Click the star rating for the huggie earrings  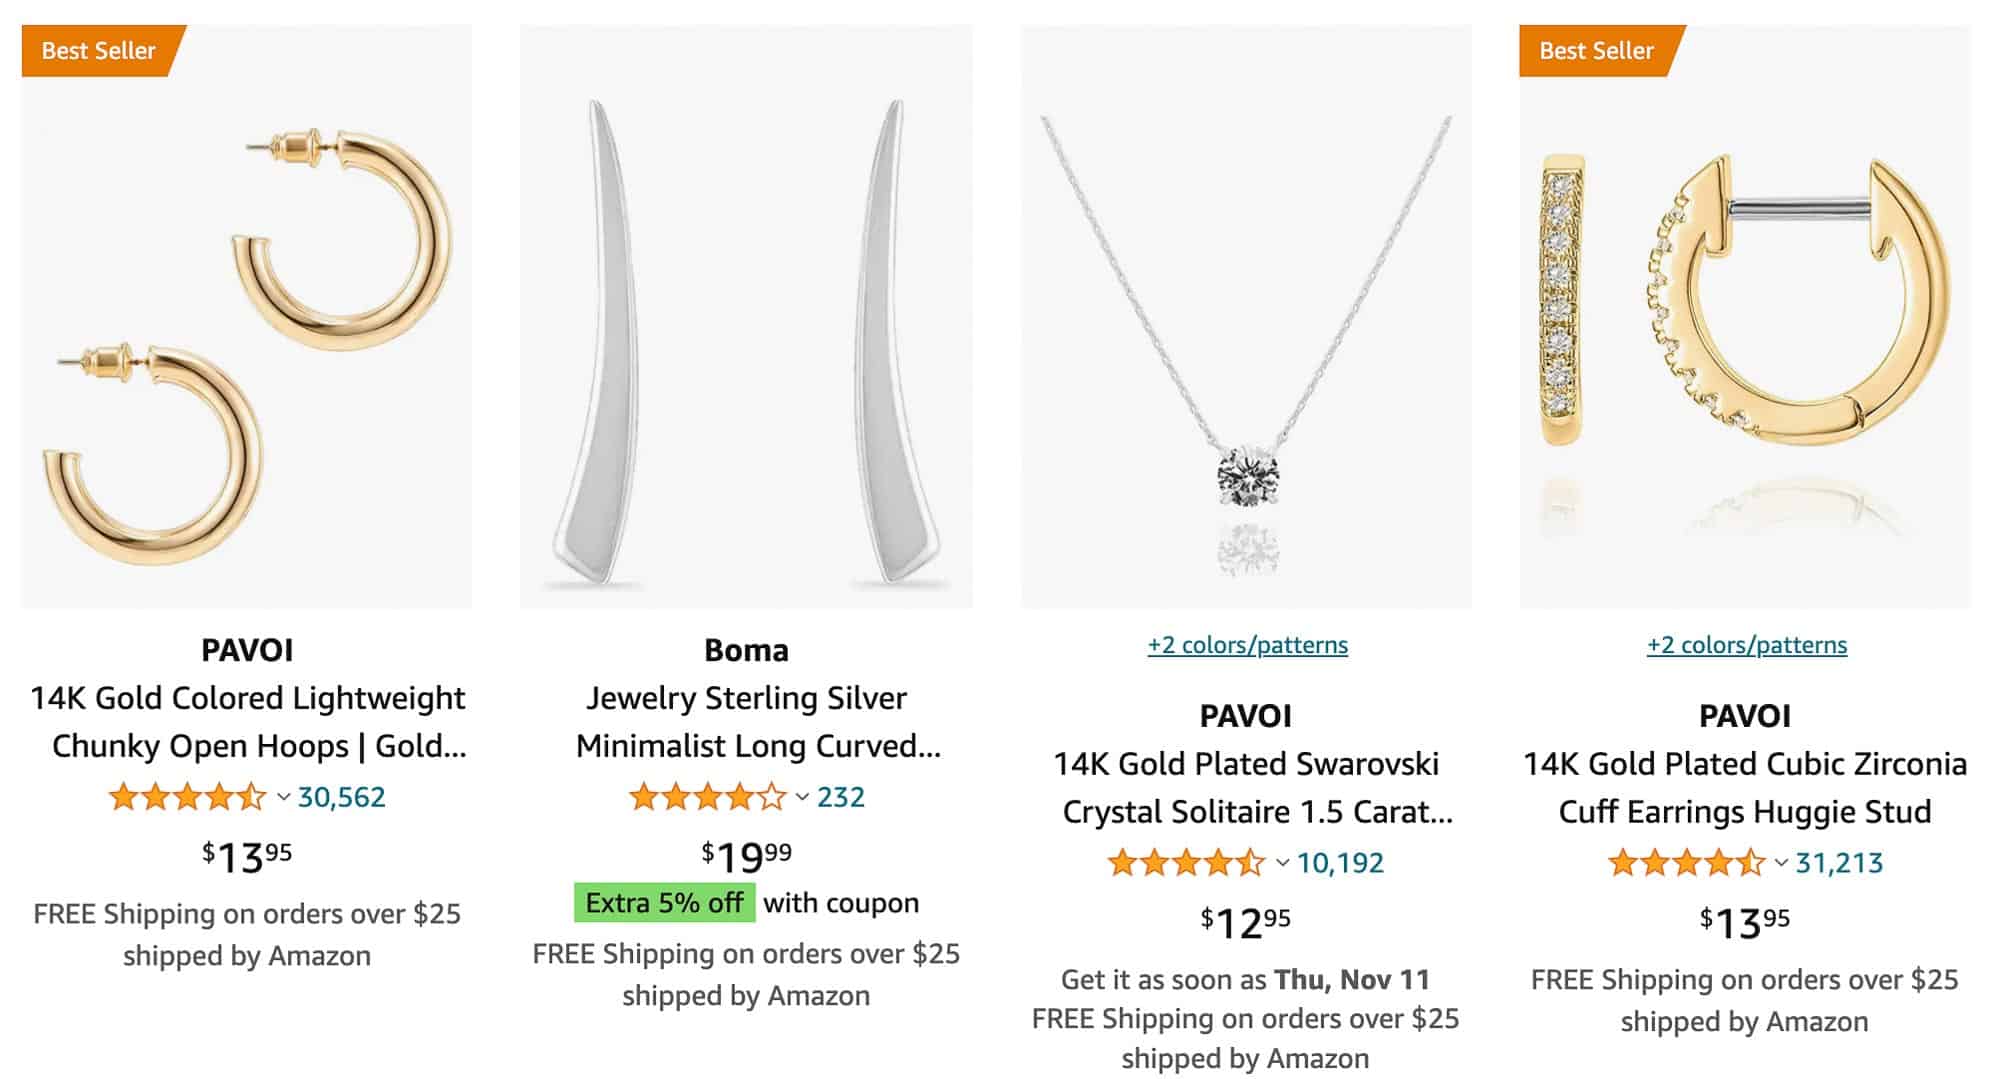click(1685, 863)
